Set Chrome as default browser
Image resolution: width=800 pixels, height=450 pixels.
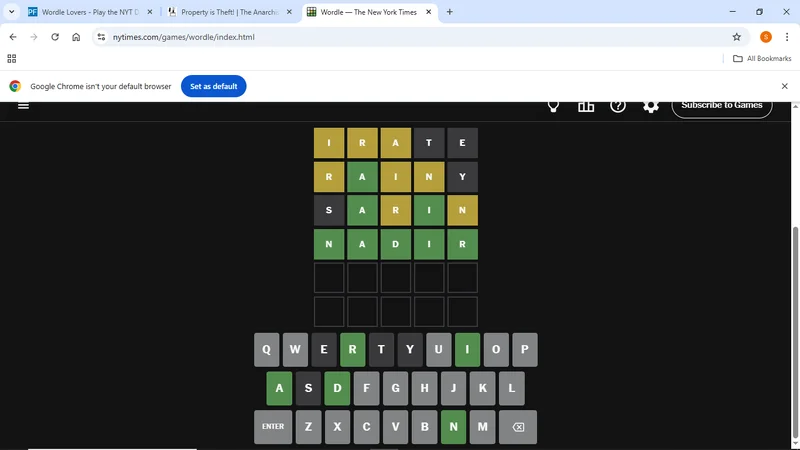(213, 86)
